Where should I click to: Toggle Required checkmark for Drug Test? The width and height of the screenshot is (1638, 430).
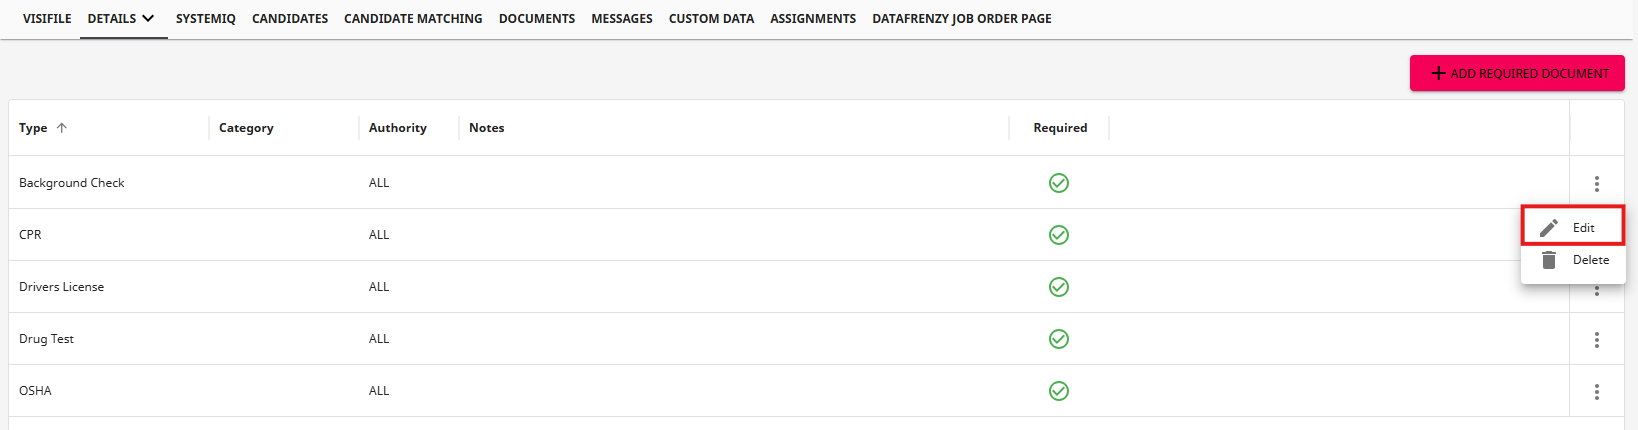(x=1059, y=339)
